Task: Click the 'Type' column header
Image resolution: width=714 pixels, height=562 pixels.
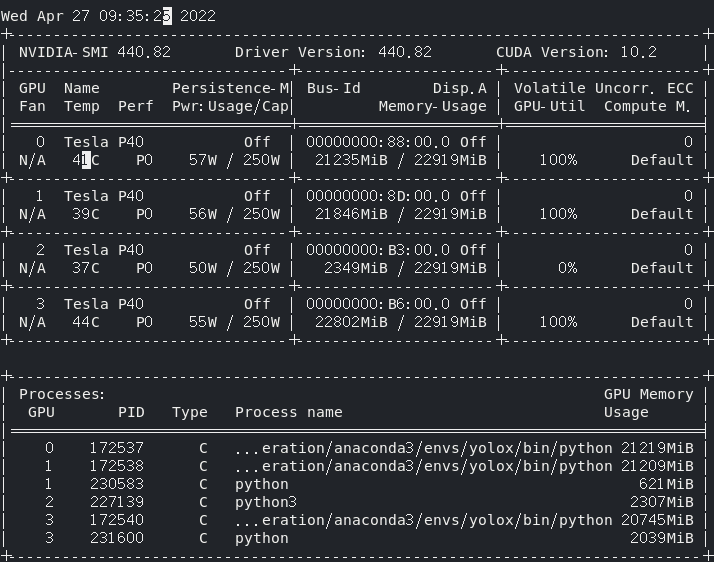Action: (189, 412)
